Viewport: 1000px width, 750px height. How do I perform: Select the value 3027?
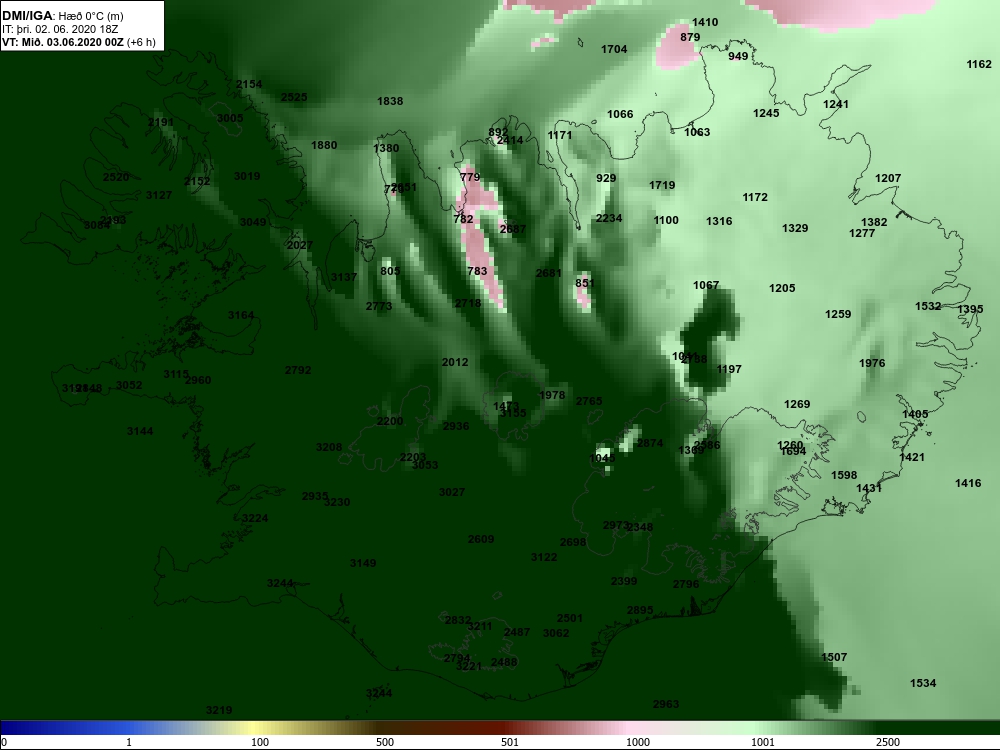coord(452,492)
